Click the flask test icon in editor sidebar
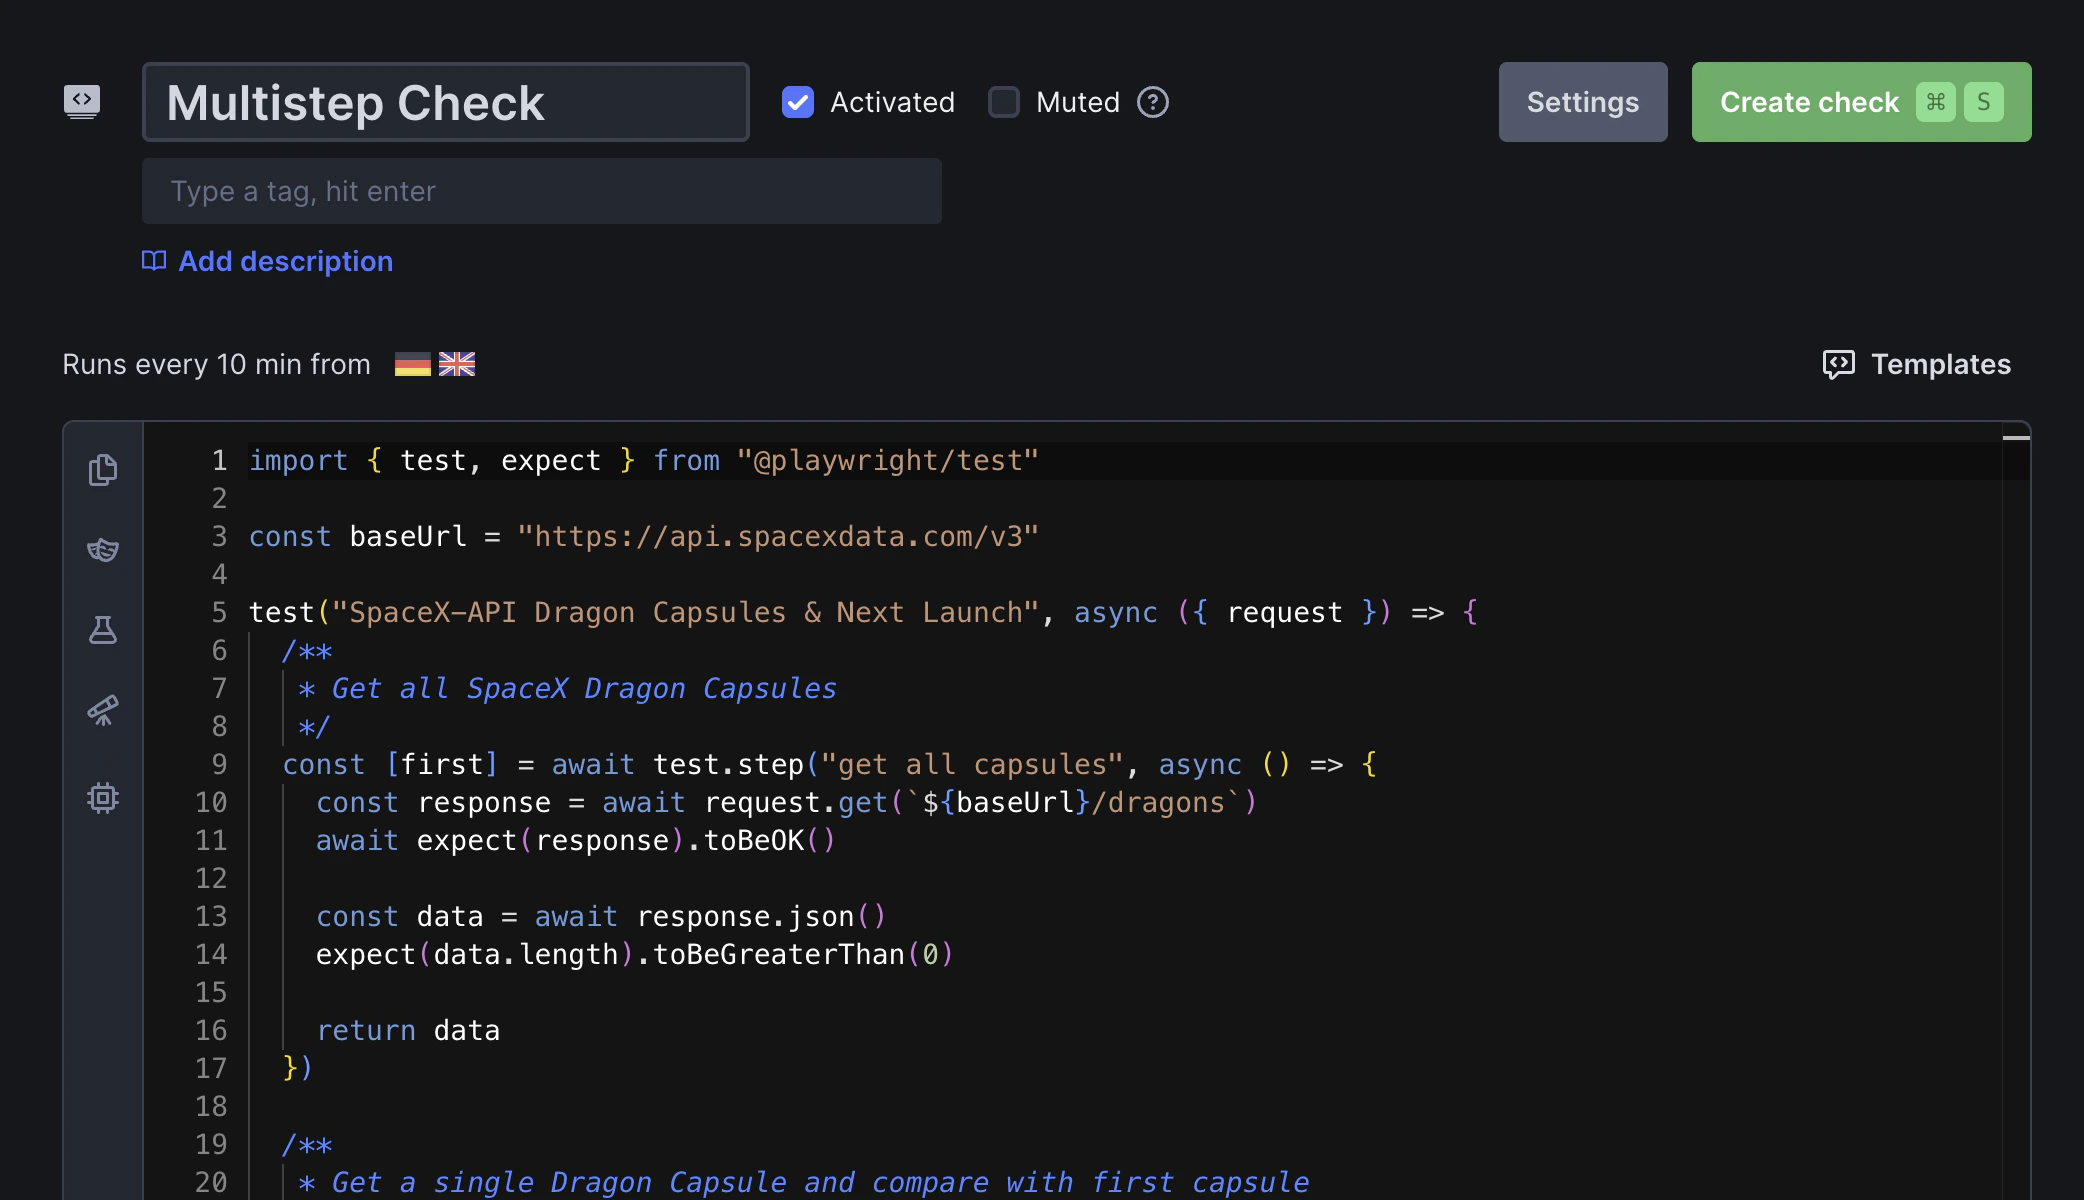The width and height of the screenshot is (2084, 1200). [x=103, y=630]
